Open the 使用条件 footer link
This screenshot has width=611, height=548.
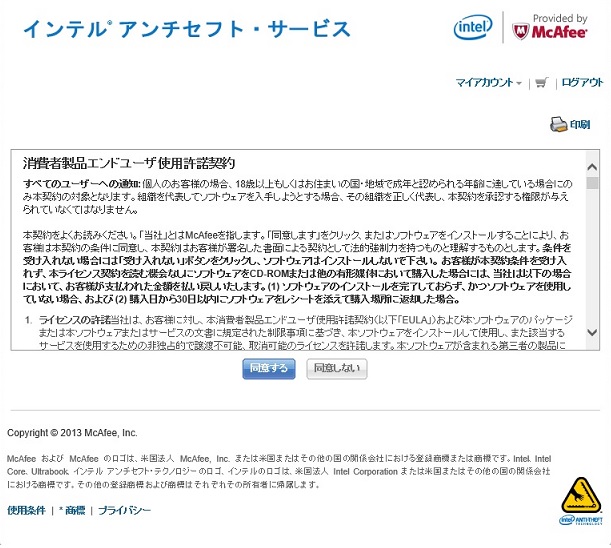click(26, 510)
